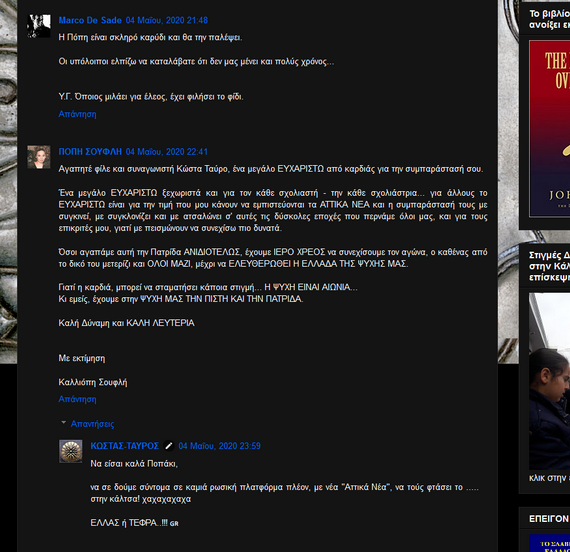The width and height of the screenshot is (570, 552).
Task: Click the 'Στιγμές' sidebar widget title
Action: [x=549, y=266]
